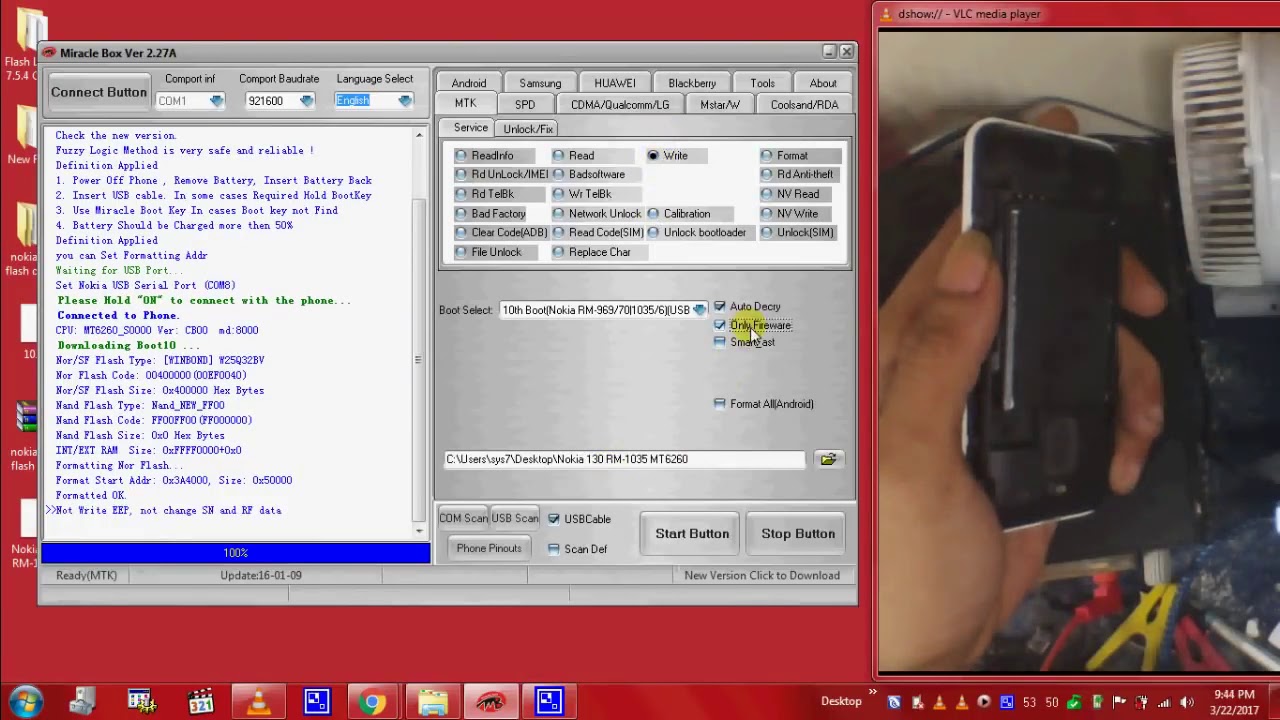Expand the Boot Select dropdown
Image resolution: width=1280 pixels, height=720 pixels.
[x=699, y=310]
